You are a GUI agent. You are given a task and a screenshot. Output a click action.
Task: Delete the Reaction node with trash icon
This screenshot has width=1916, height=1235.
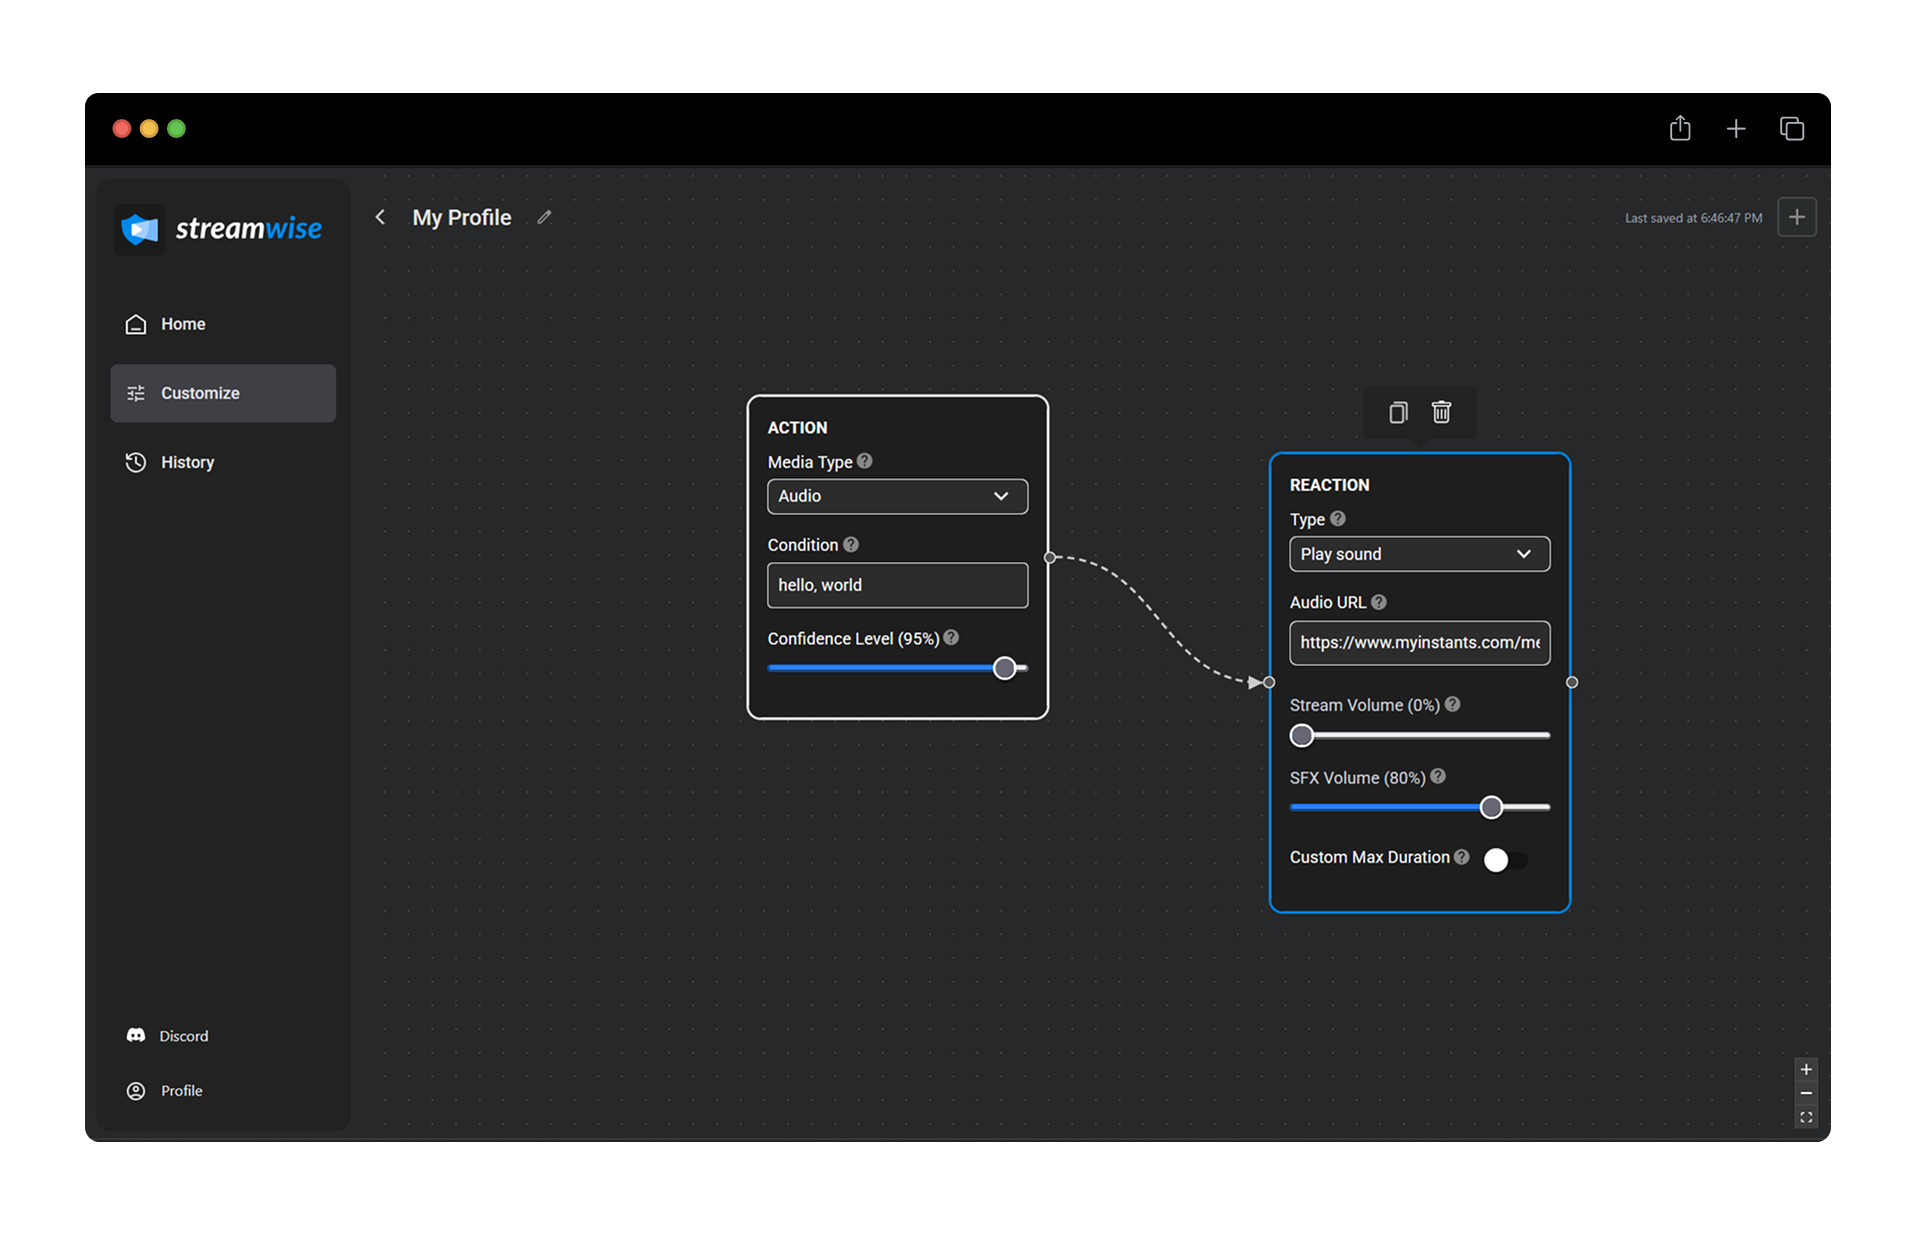(1441, 412)
